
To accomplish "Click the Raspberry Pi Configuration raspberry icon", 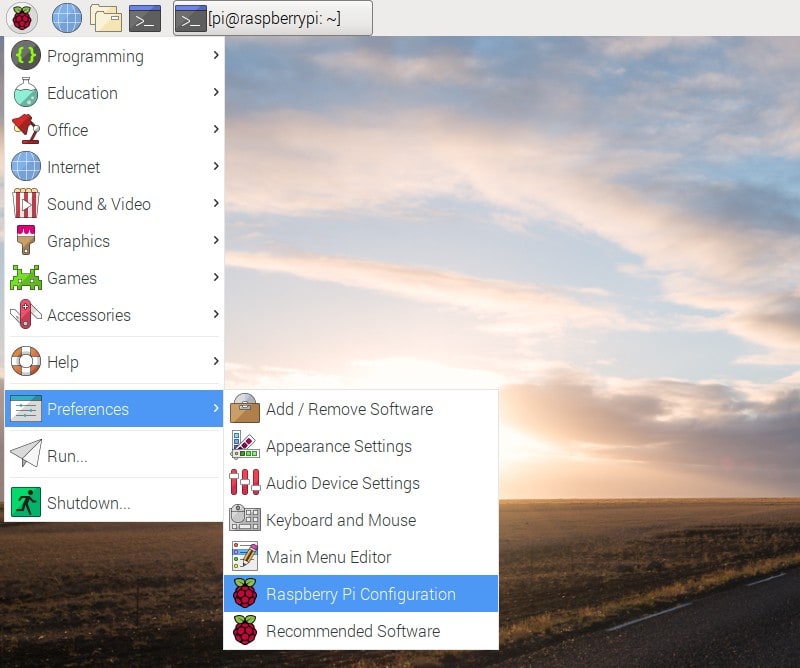I will pyautogui.click(x=245, y=593).
